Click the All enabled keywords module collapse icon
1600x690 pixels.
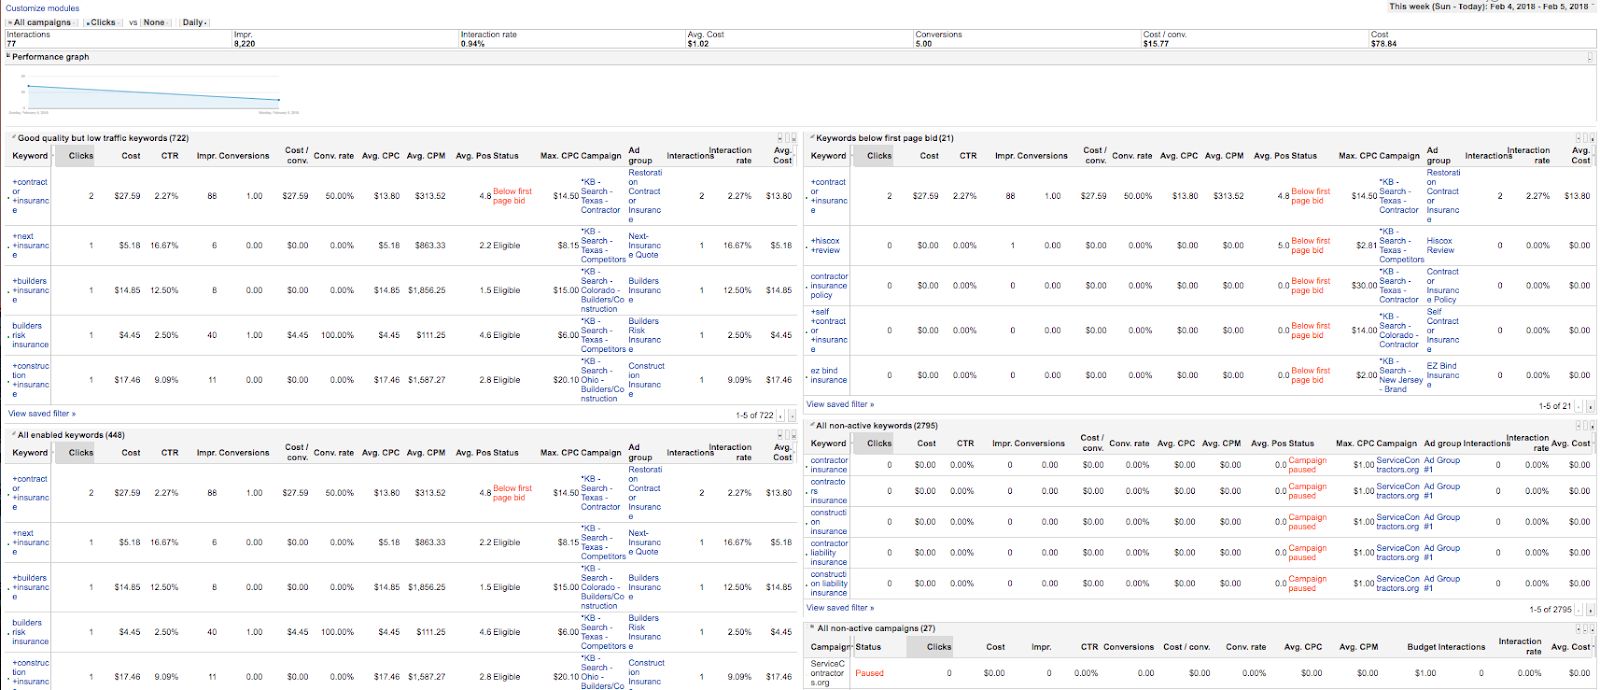tap(13, 435)
